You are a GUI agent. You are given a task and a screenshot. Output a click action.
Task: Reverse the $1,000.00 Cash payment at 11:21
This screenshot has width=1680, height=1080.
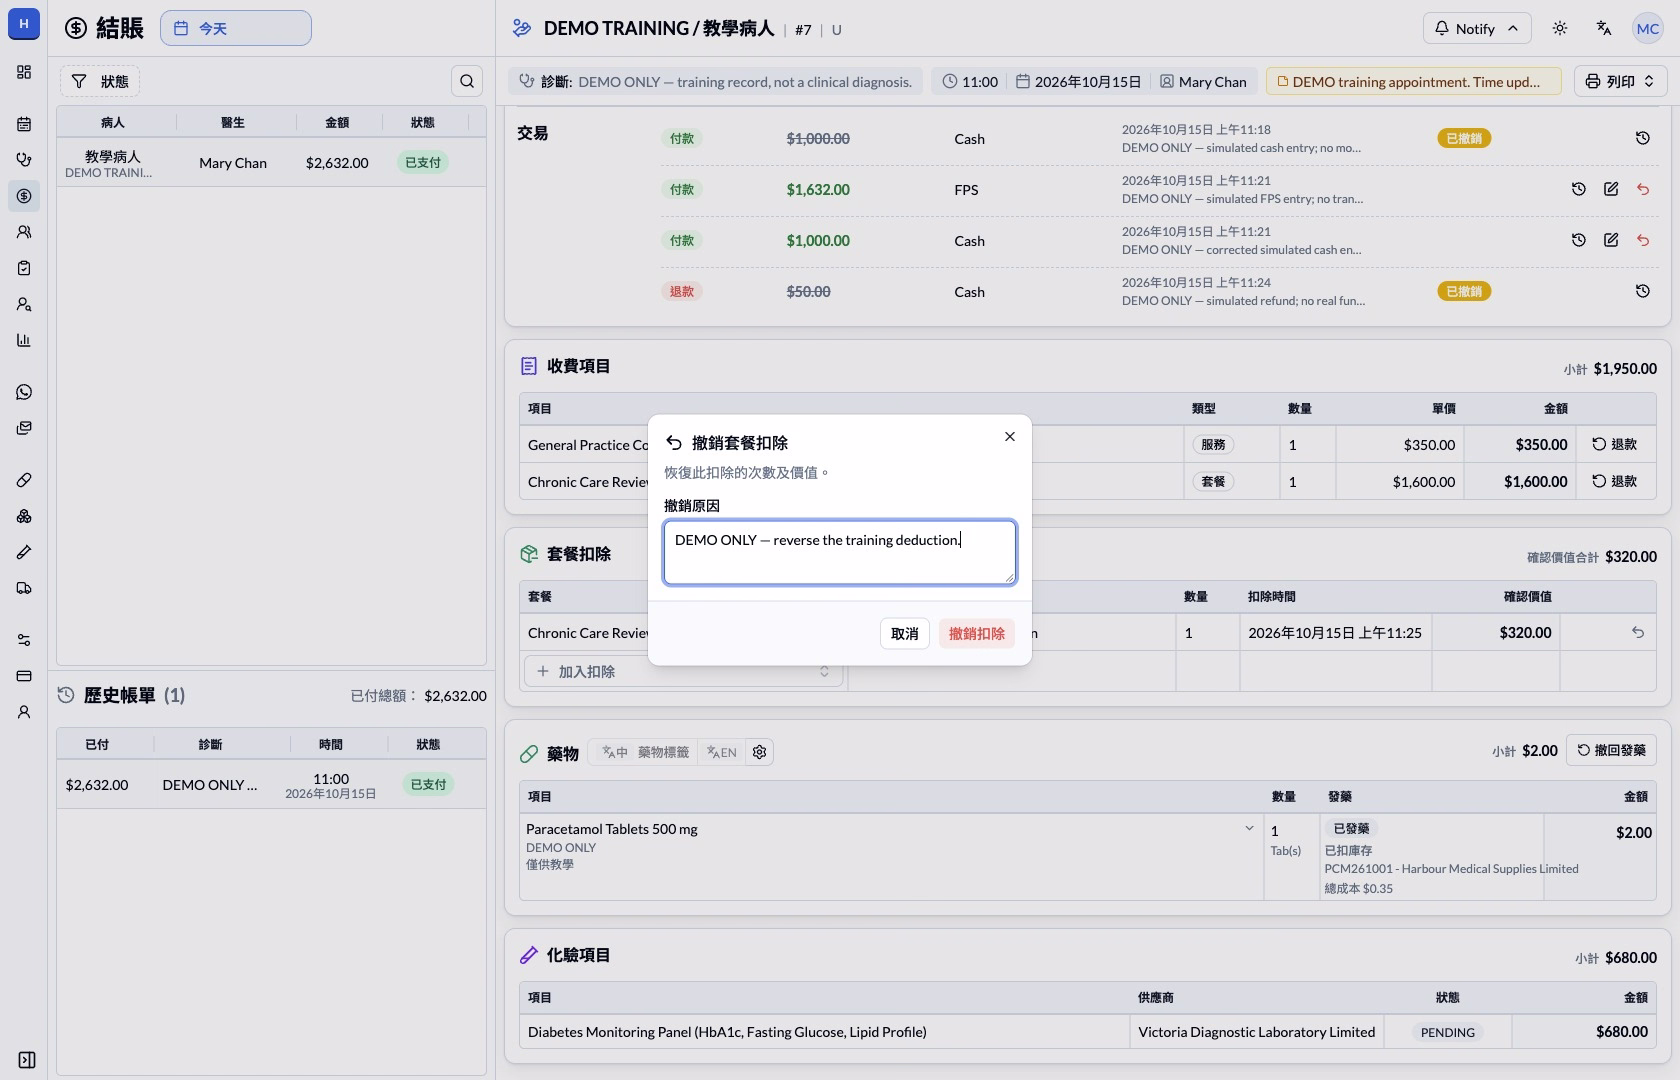[x=1643, y=240]
